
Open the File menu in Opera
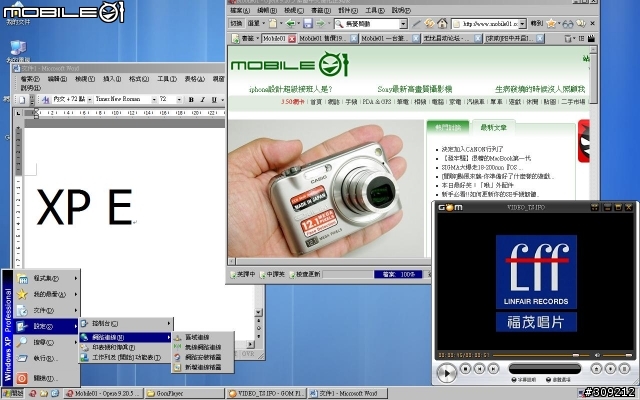(240, 11)
